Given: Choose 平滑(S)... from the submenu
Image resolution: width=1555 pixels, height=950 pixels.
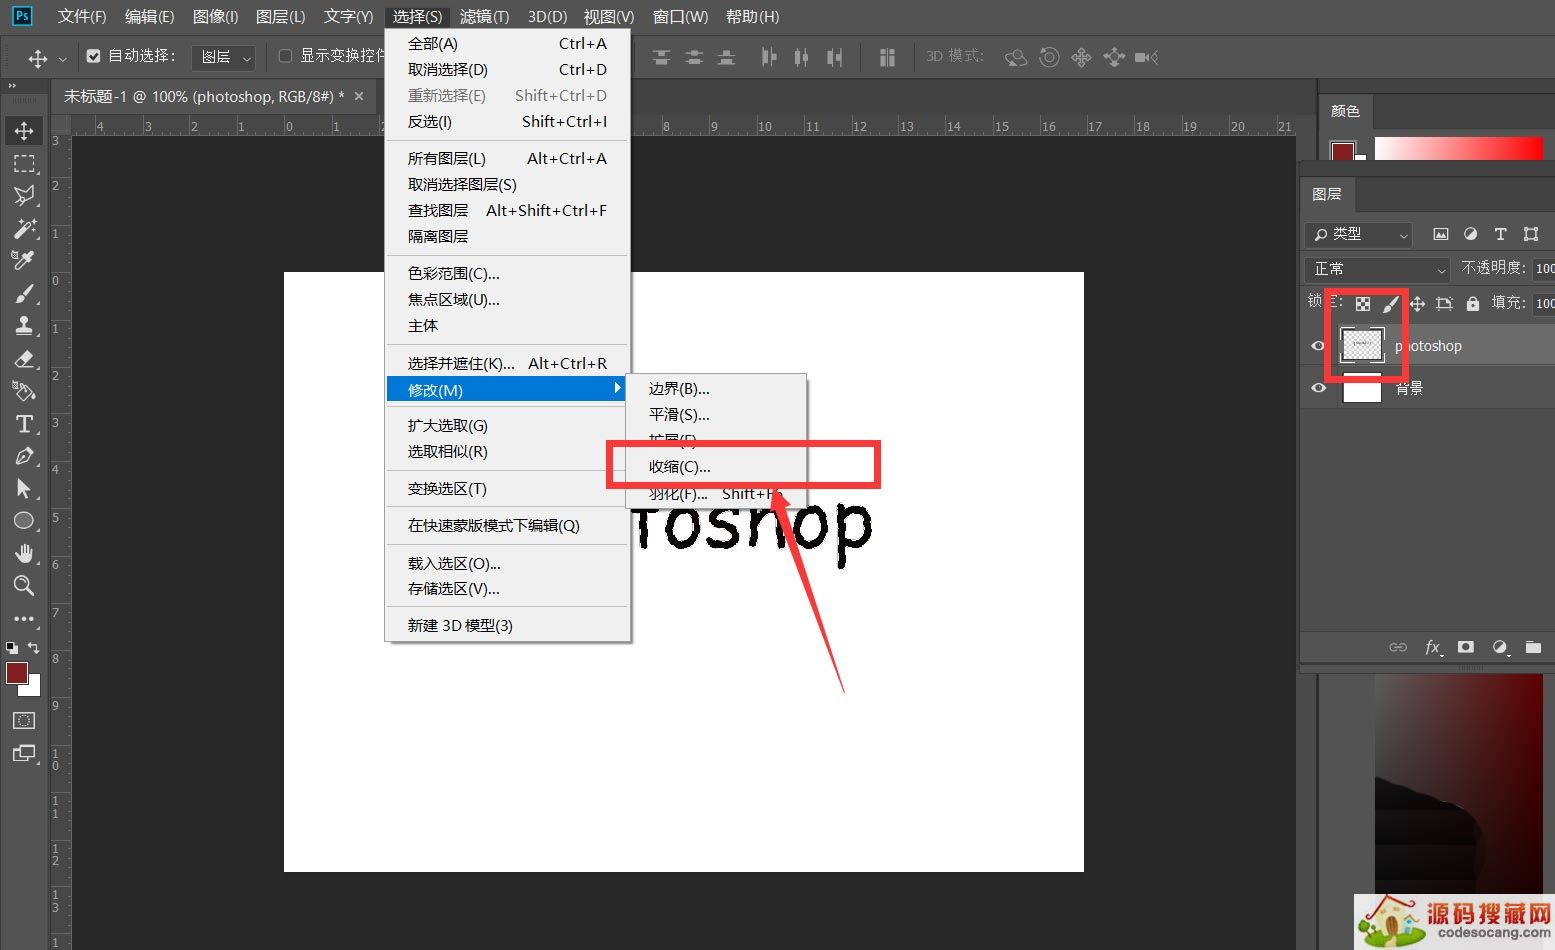Looking at the screenshot, I should coord(715,414).
